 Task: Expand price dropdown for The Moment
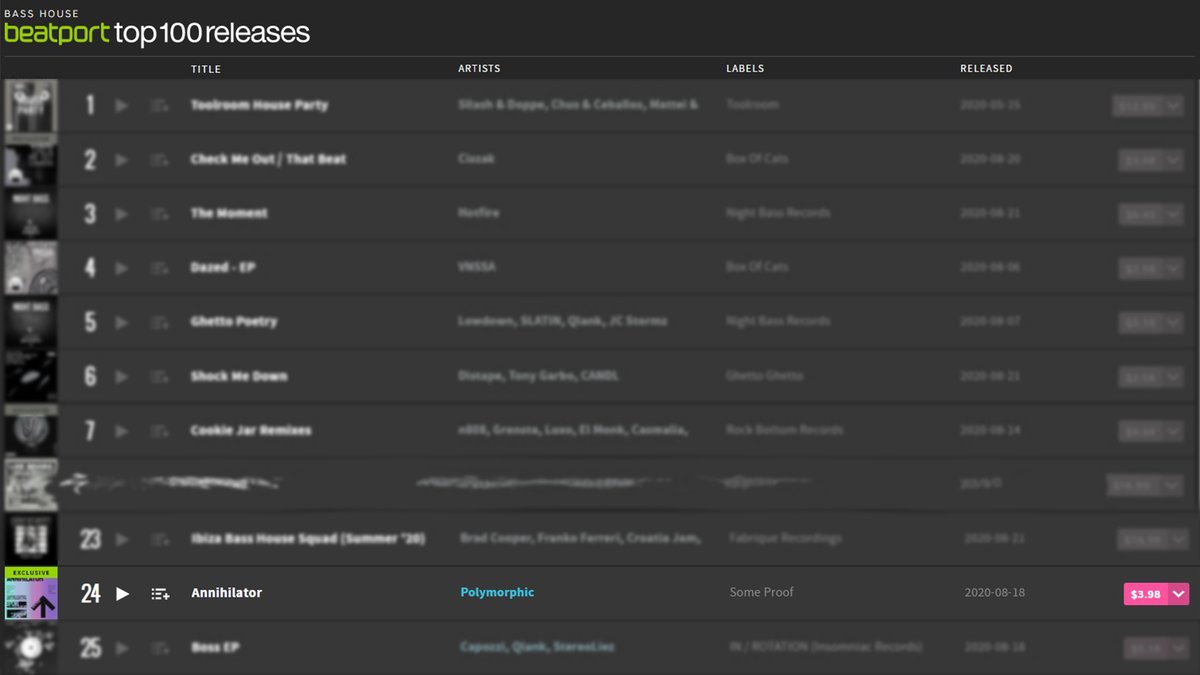(1175, 214)
